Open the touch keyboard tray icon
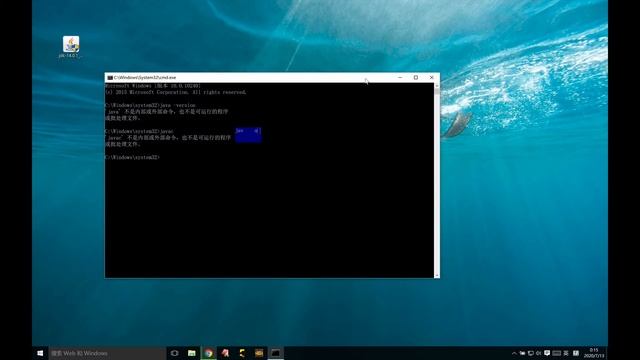This screenshot has width=640, height=360. [x=556, y=353]
